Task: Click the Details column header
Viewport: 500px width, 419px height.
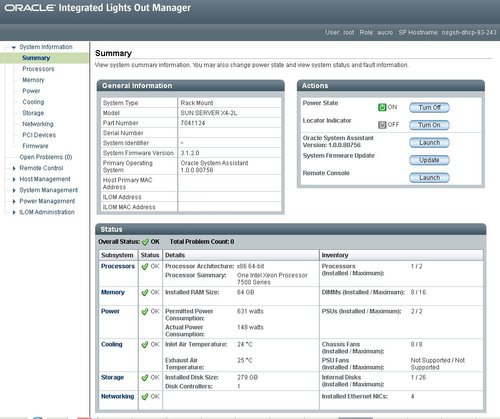Action: (x=241, y=255)
